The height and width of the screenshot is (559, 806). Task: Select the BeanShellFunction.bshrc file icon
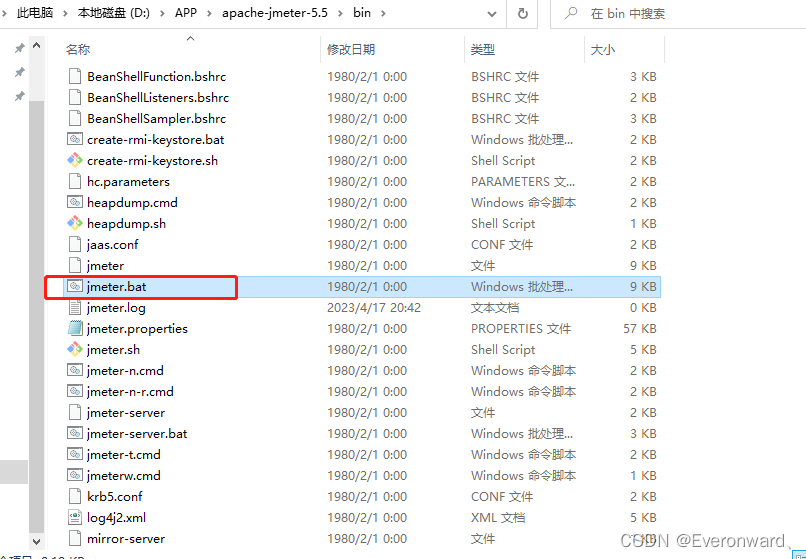tap(75, 77)
